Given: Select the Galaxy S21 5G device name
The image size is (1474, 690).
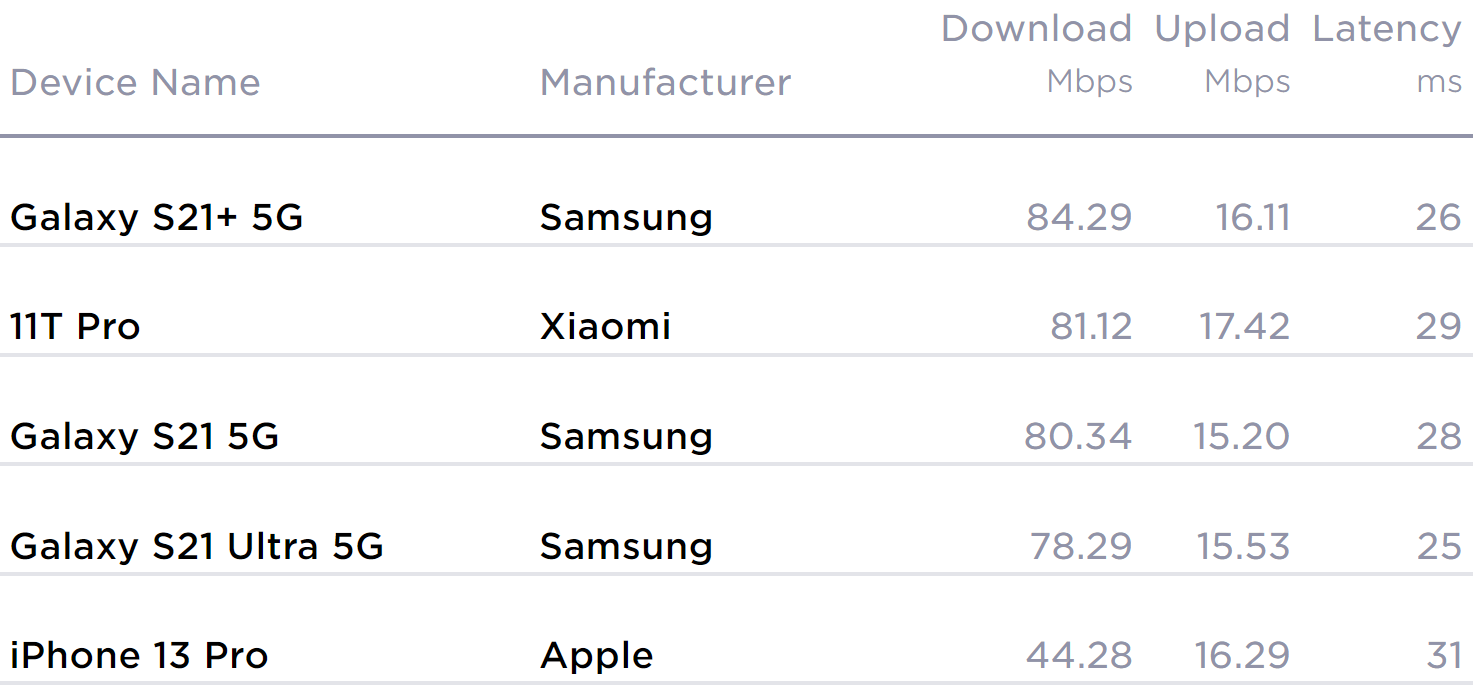Looking at the screenshot, I should point(144,436).
